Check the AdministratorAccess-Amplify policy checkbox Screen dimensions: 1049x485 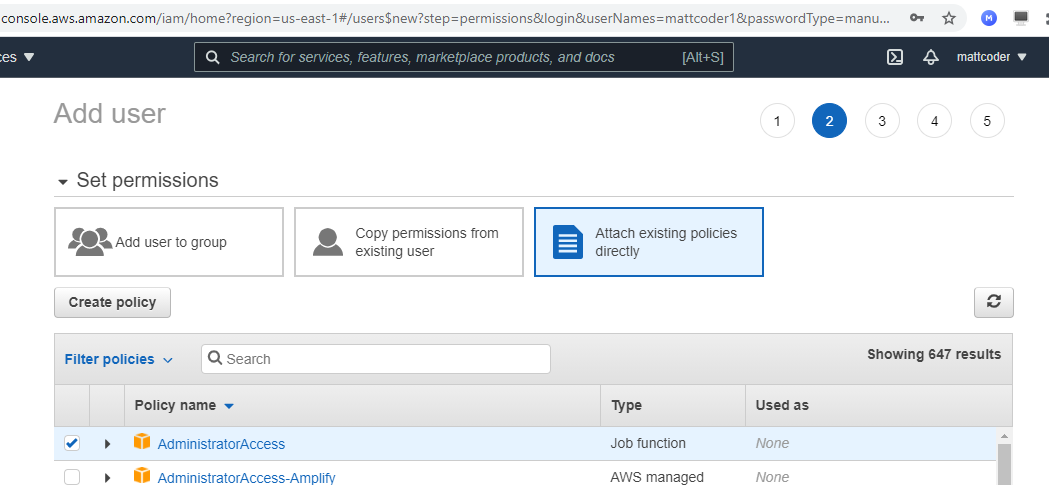[x=72, y=477]
